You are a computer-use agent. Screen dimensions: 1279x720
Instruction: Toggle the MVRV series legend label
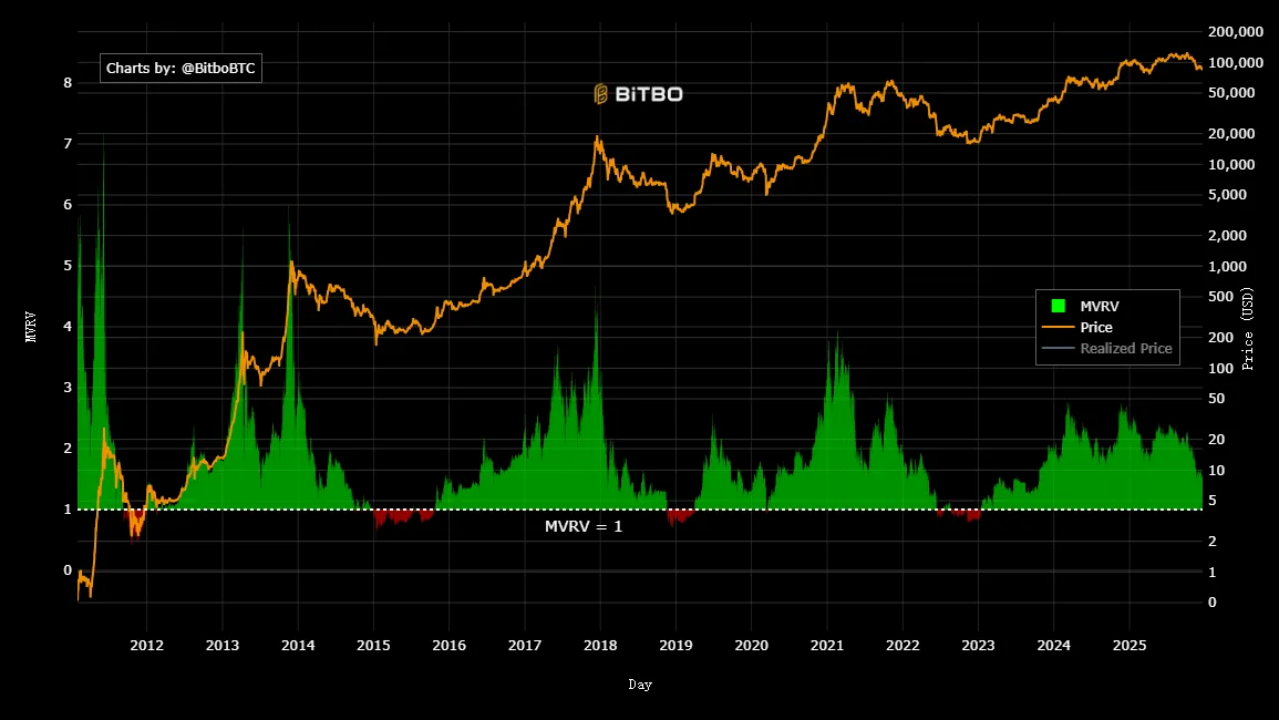(x=1100, y=306)
